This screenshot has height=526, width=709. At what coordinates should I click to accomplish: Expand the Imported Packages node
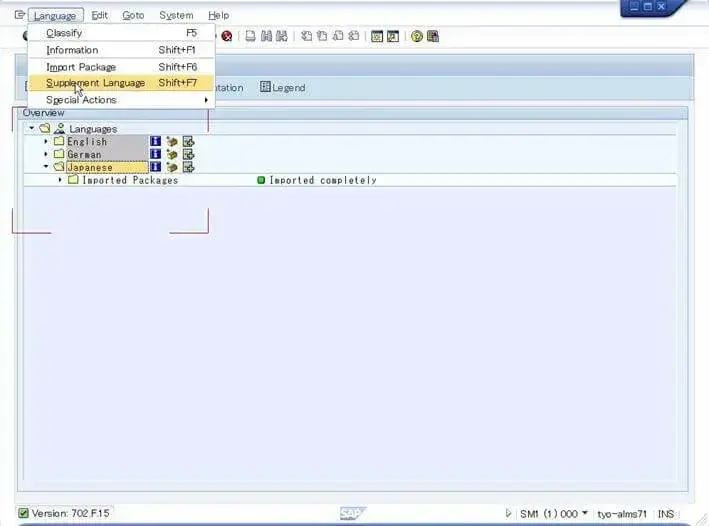[60, 180]
